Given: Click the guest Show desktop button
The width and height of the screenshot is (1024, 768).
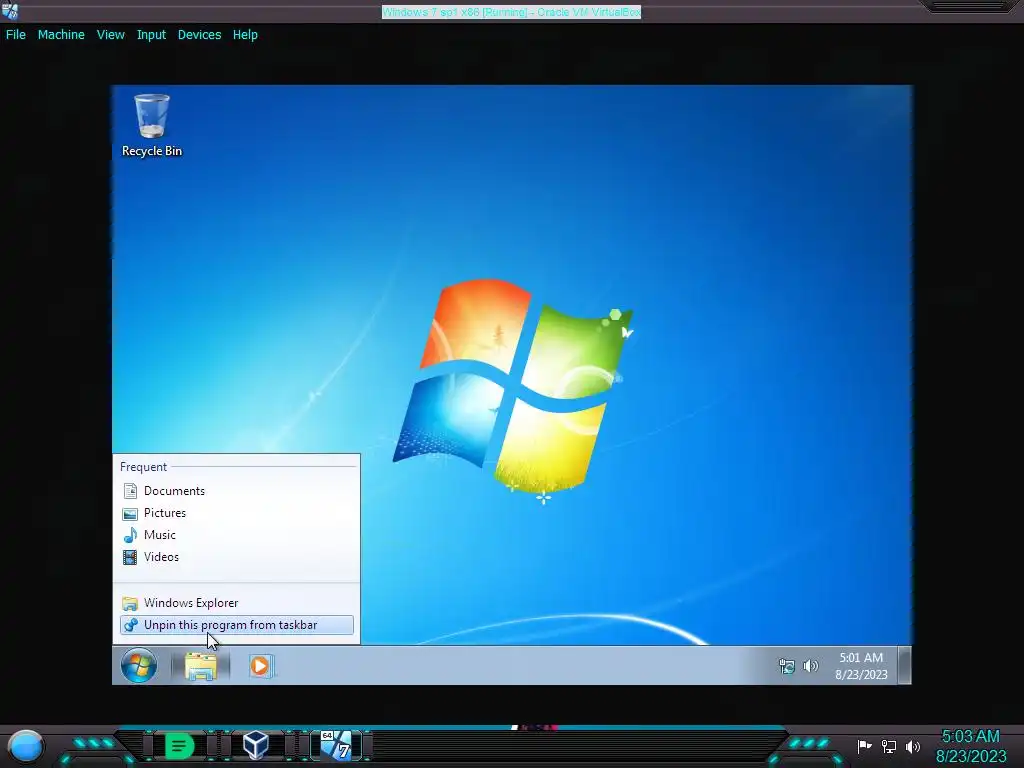Looking at the screenshot, I should pyautogui.click(x=904, y=665).
